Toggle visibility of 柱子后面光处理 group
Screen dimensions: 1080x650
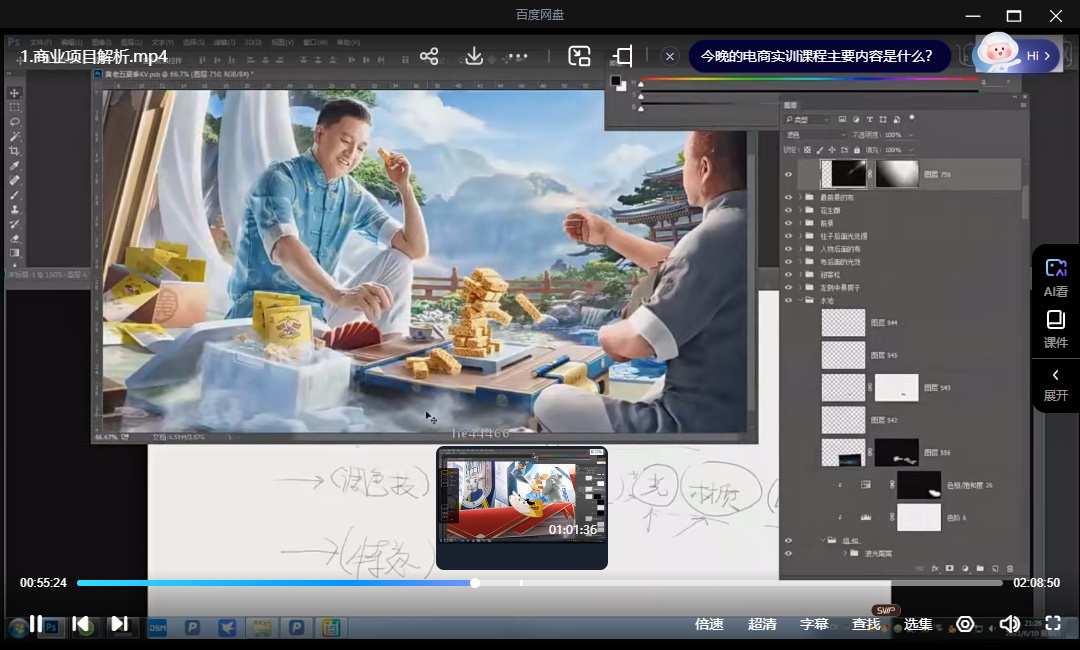(x=789, y=236)
